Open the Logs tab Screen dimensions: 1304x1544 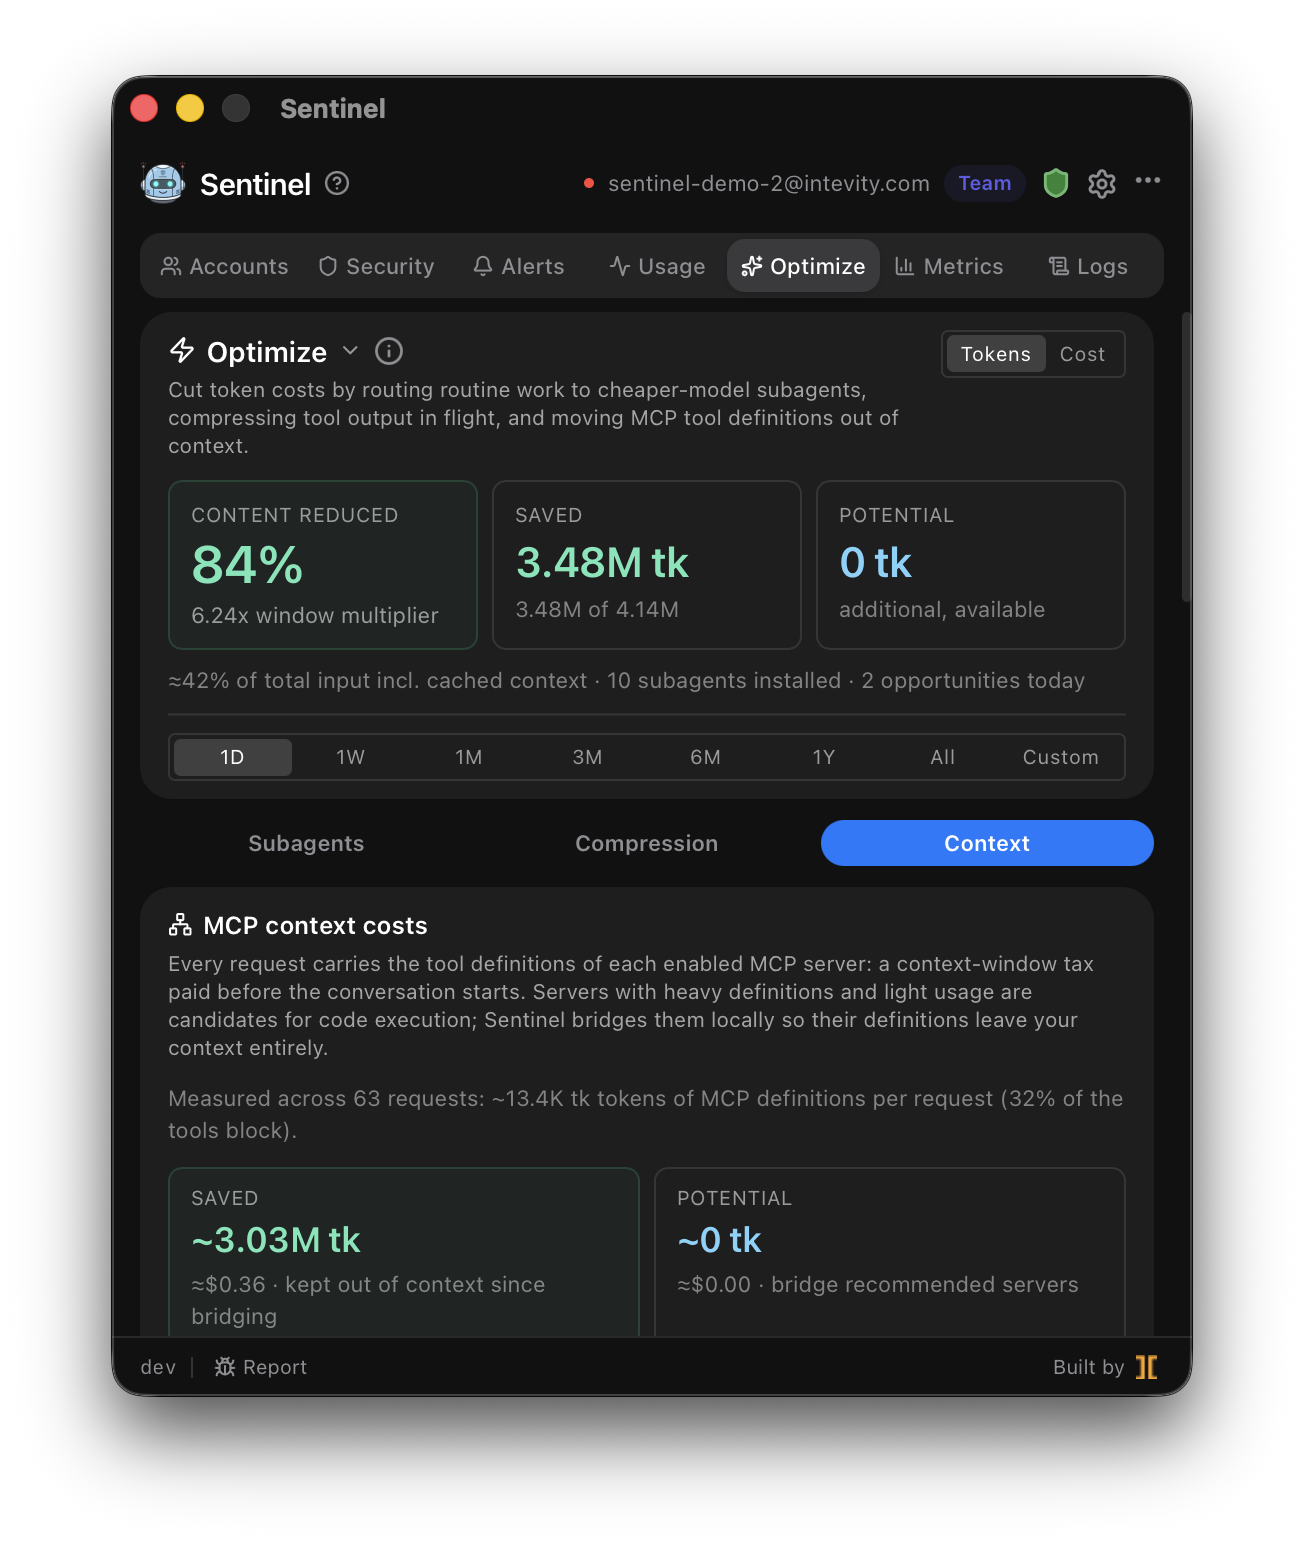pos(1088,266)
